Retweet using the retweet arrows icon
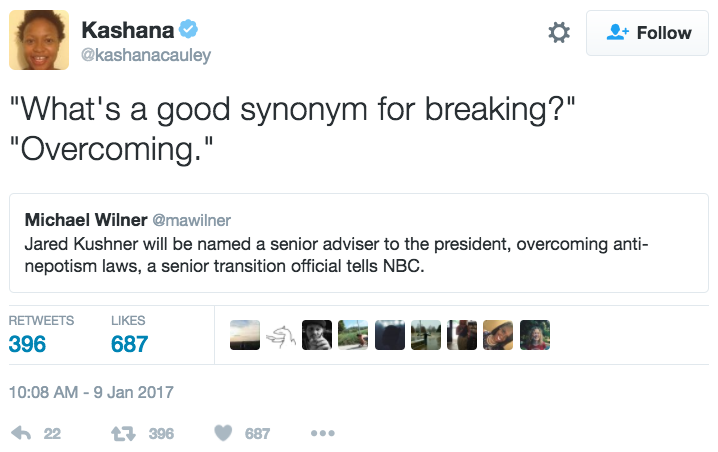 pyautogui.click(x=124, y=433)
